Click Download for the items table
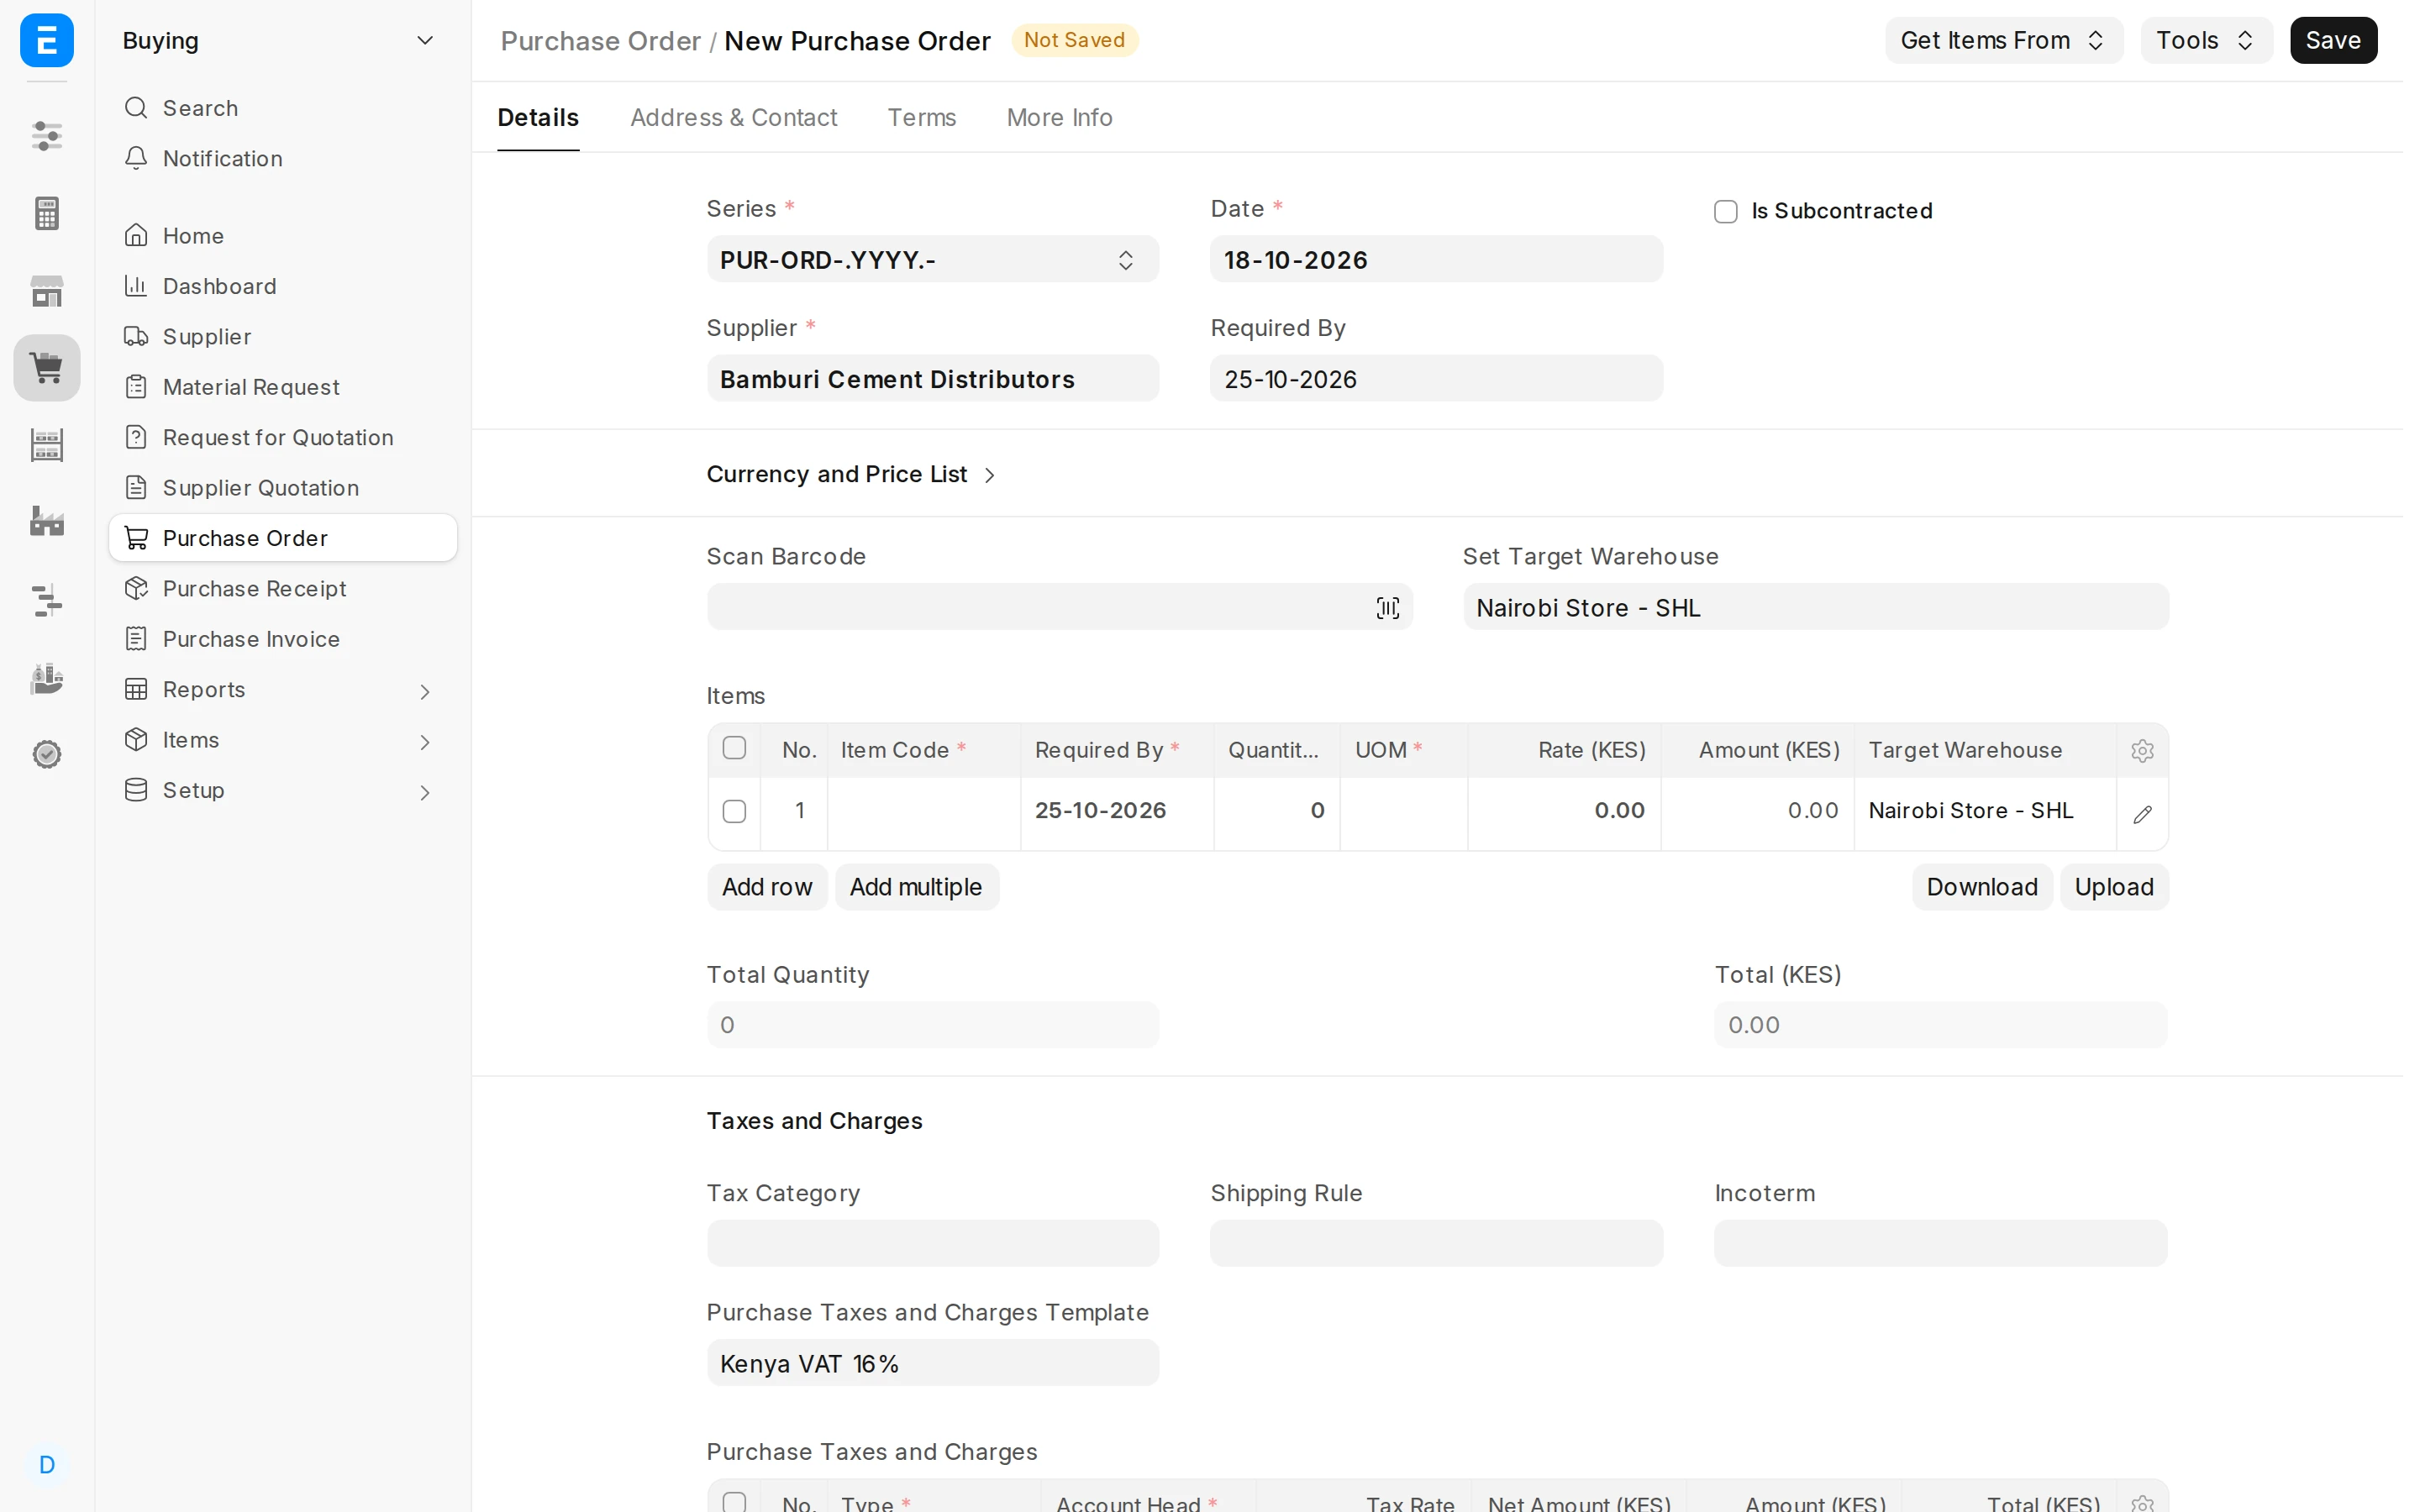The width and height of the screenshot is (2420, 1512). coord(1981,887)
